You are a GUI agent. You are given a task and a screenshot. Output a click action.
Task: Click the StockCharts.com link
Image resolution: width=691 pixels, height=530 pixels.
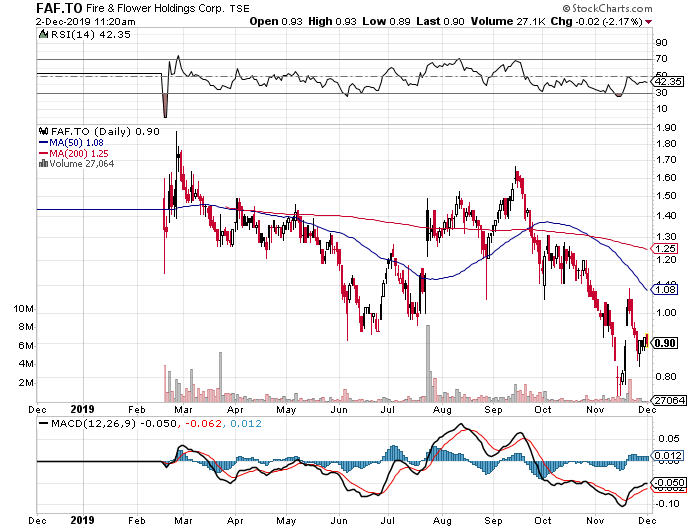tap(607, 8)
